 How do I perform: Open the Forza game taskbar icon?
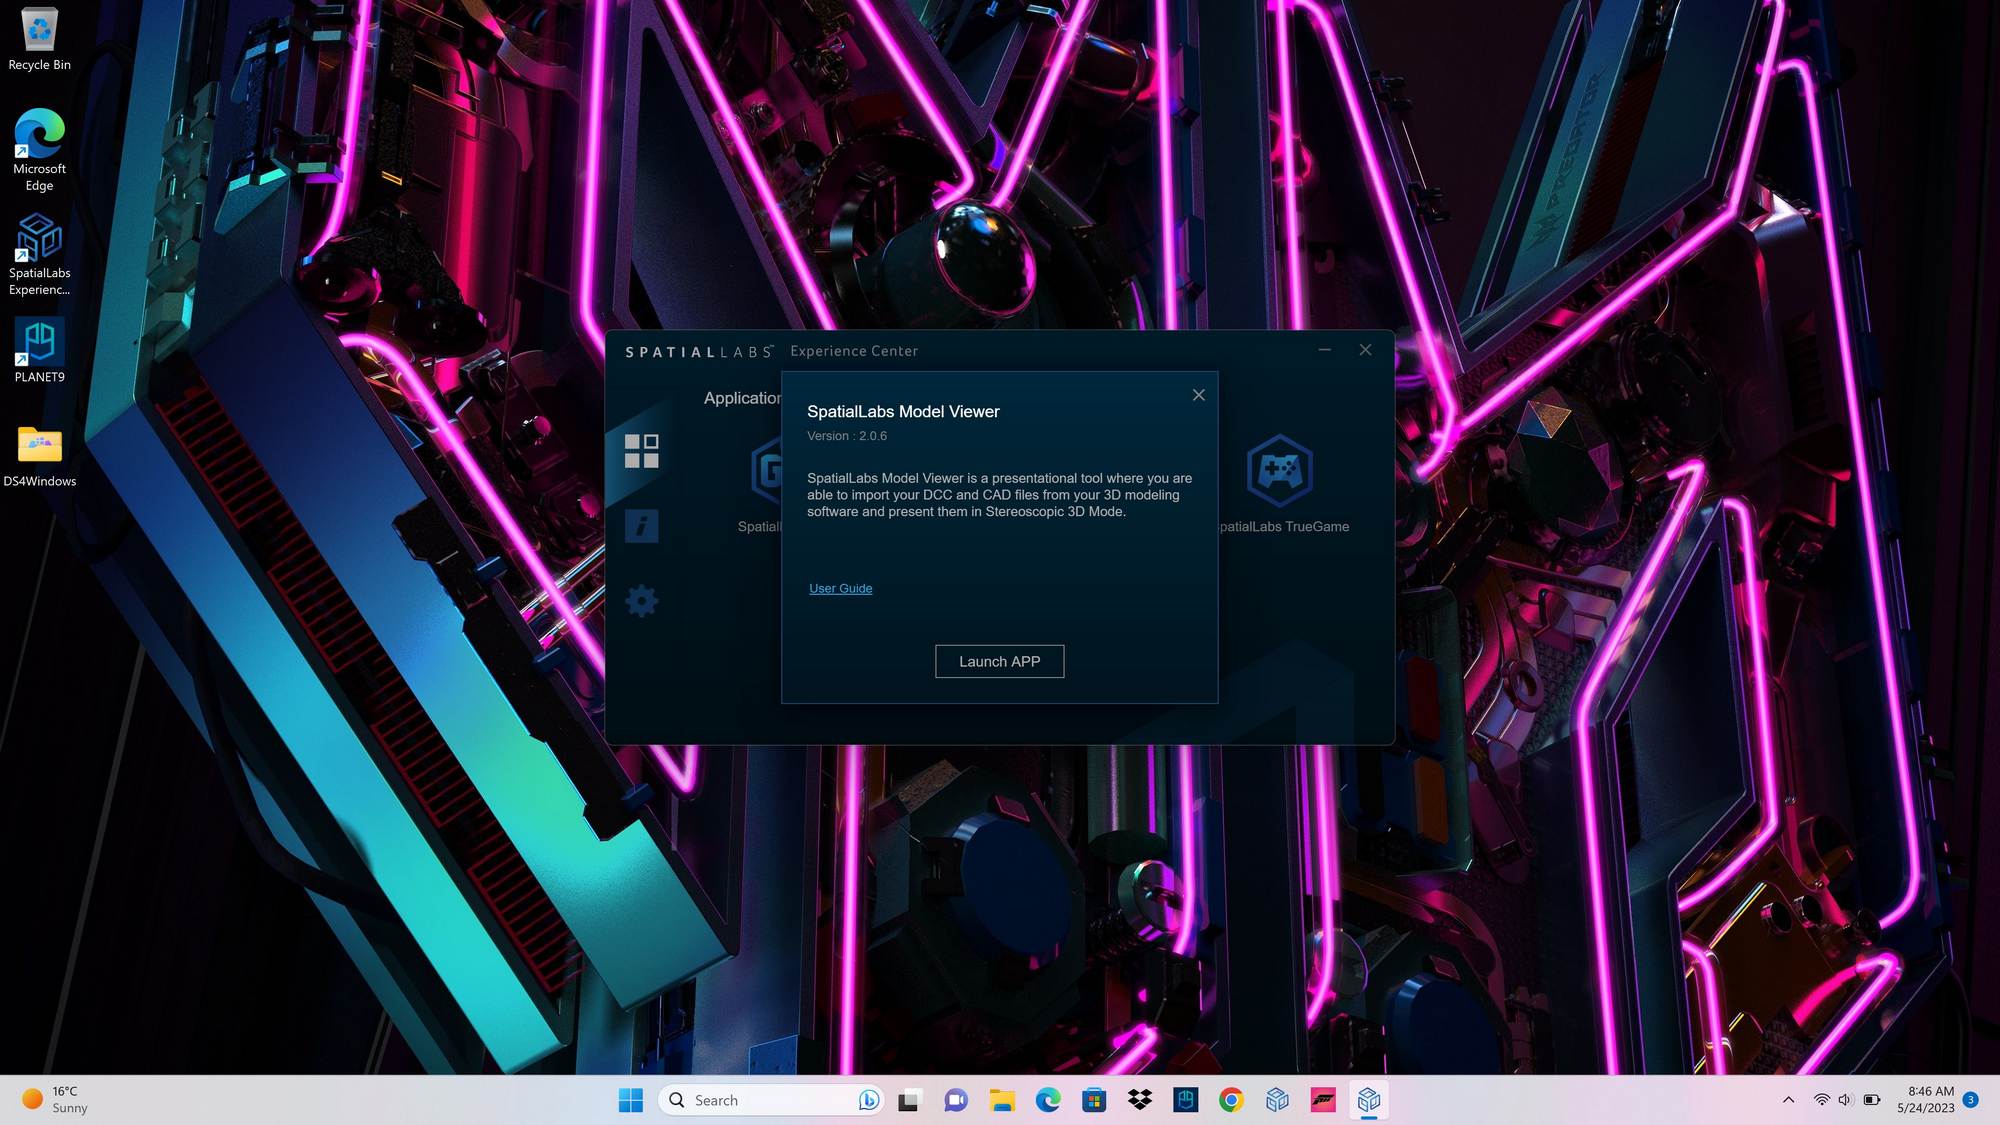1323,1100
